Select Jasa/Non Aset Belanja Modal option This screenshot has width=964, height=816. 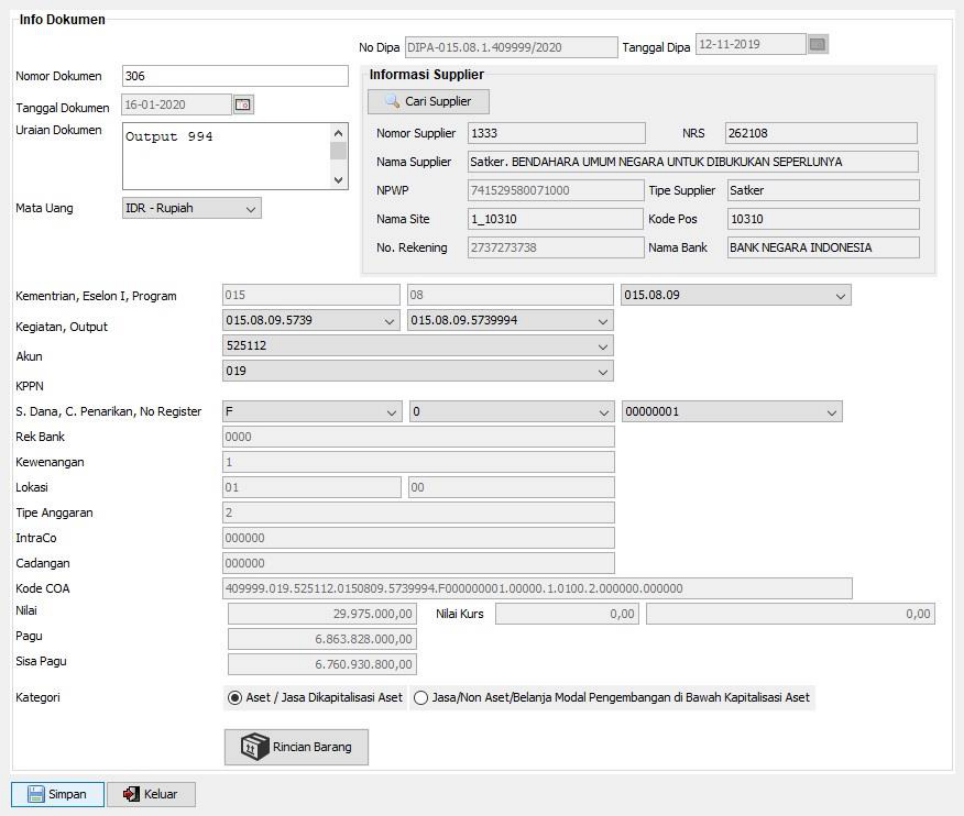(421, 697)
